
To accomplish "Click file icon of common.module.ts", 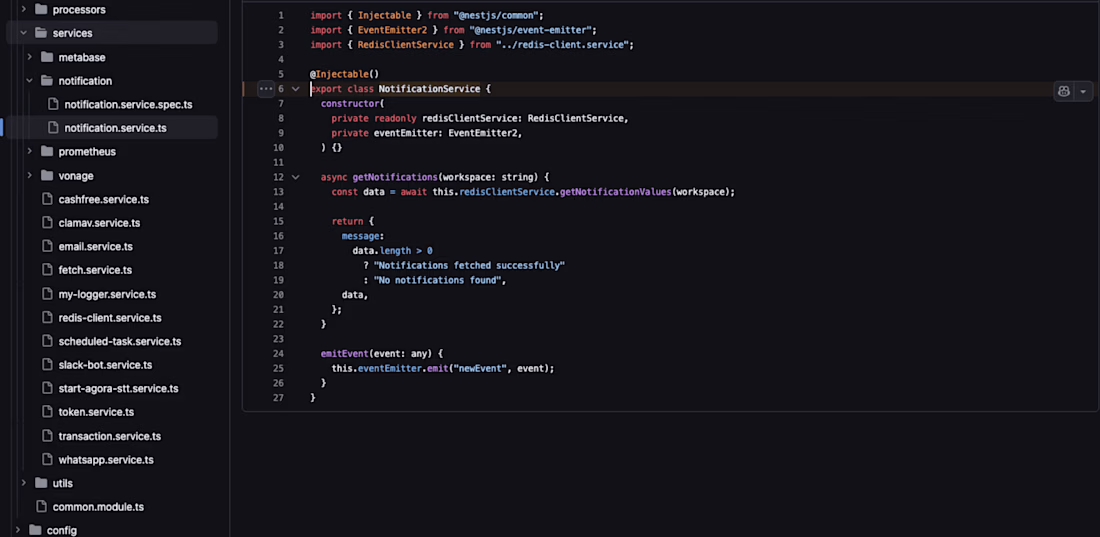I will [41, 506].
